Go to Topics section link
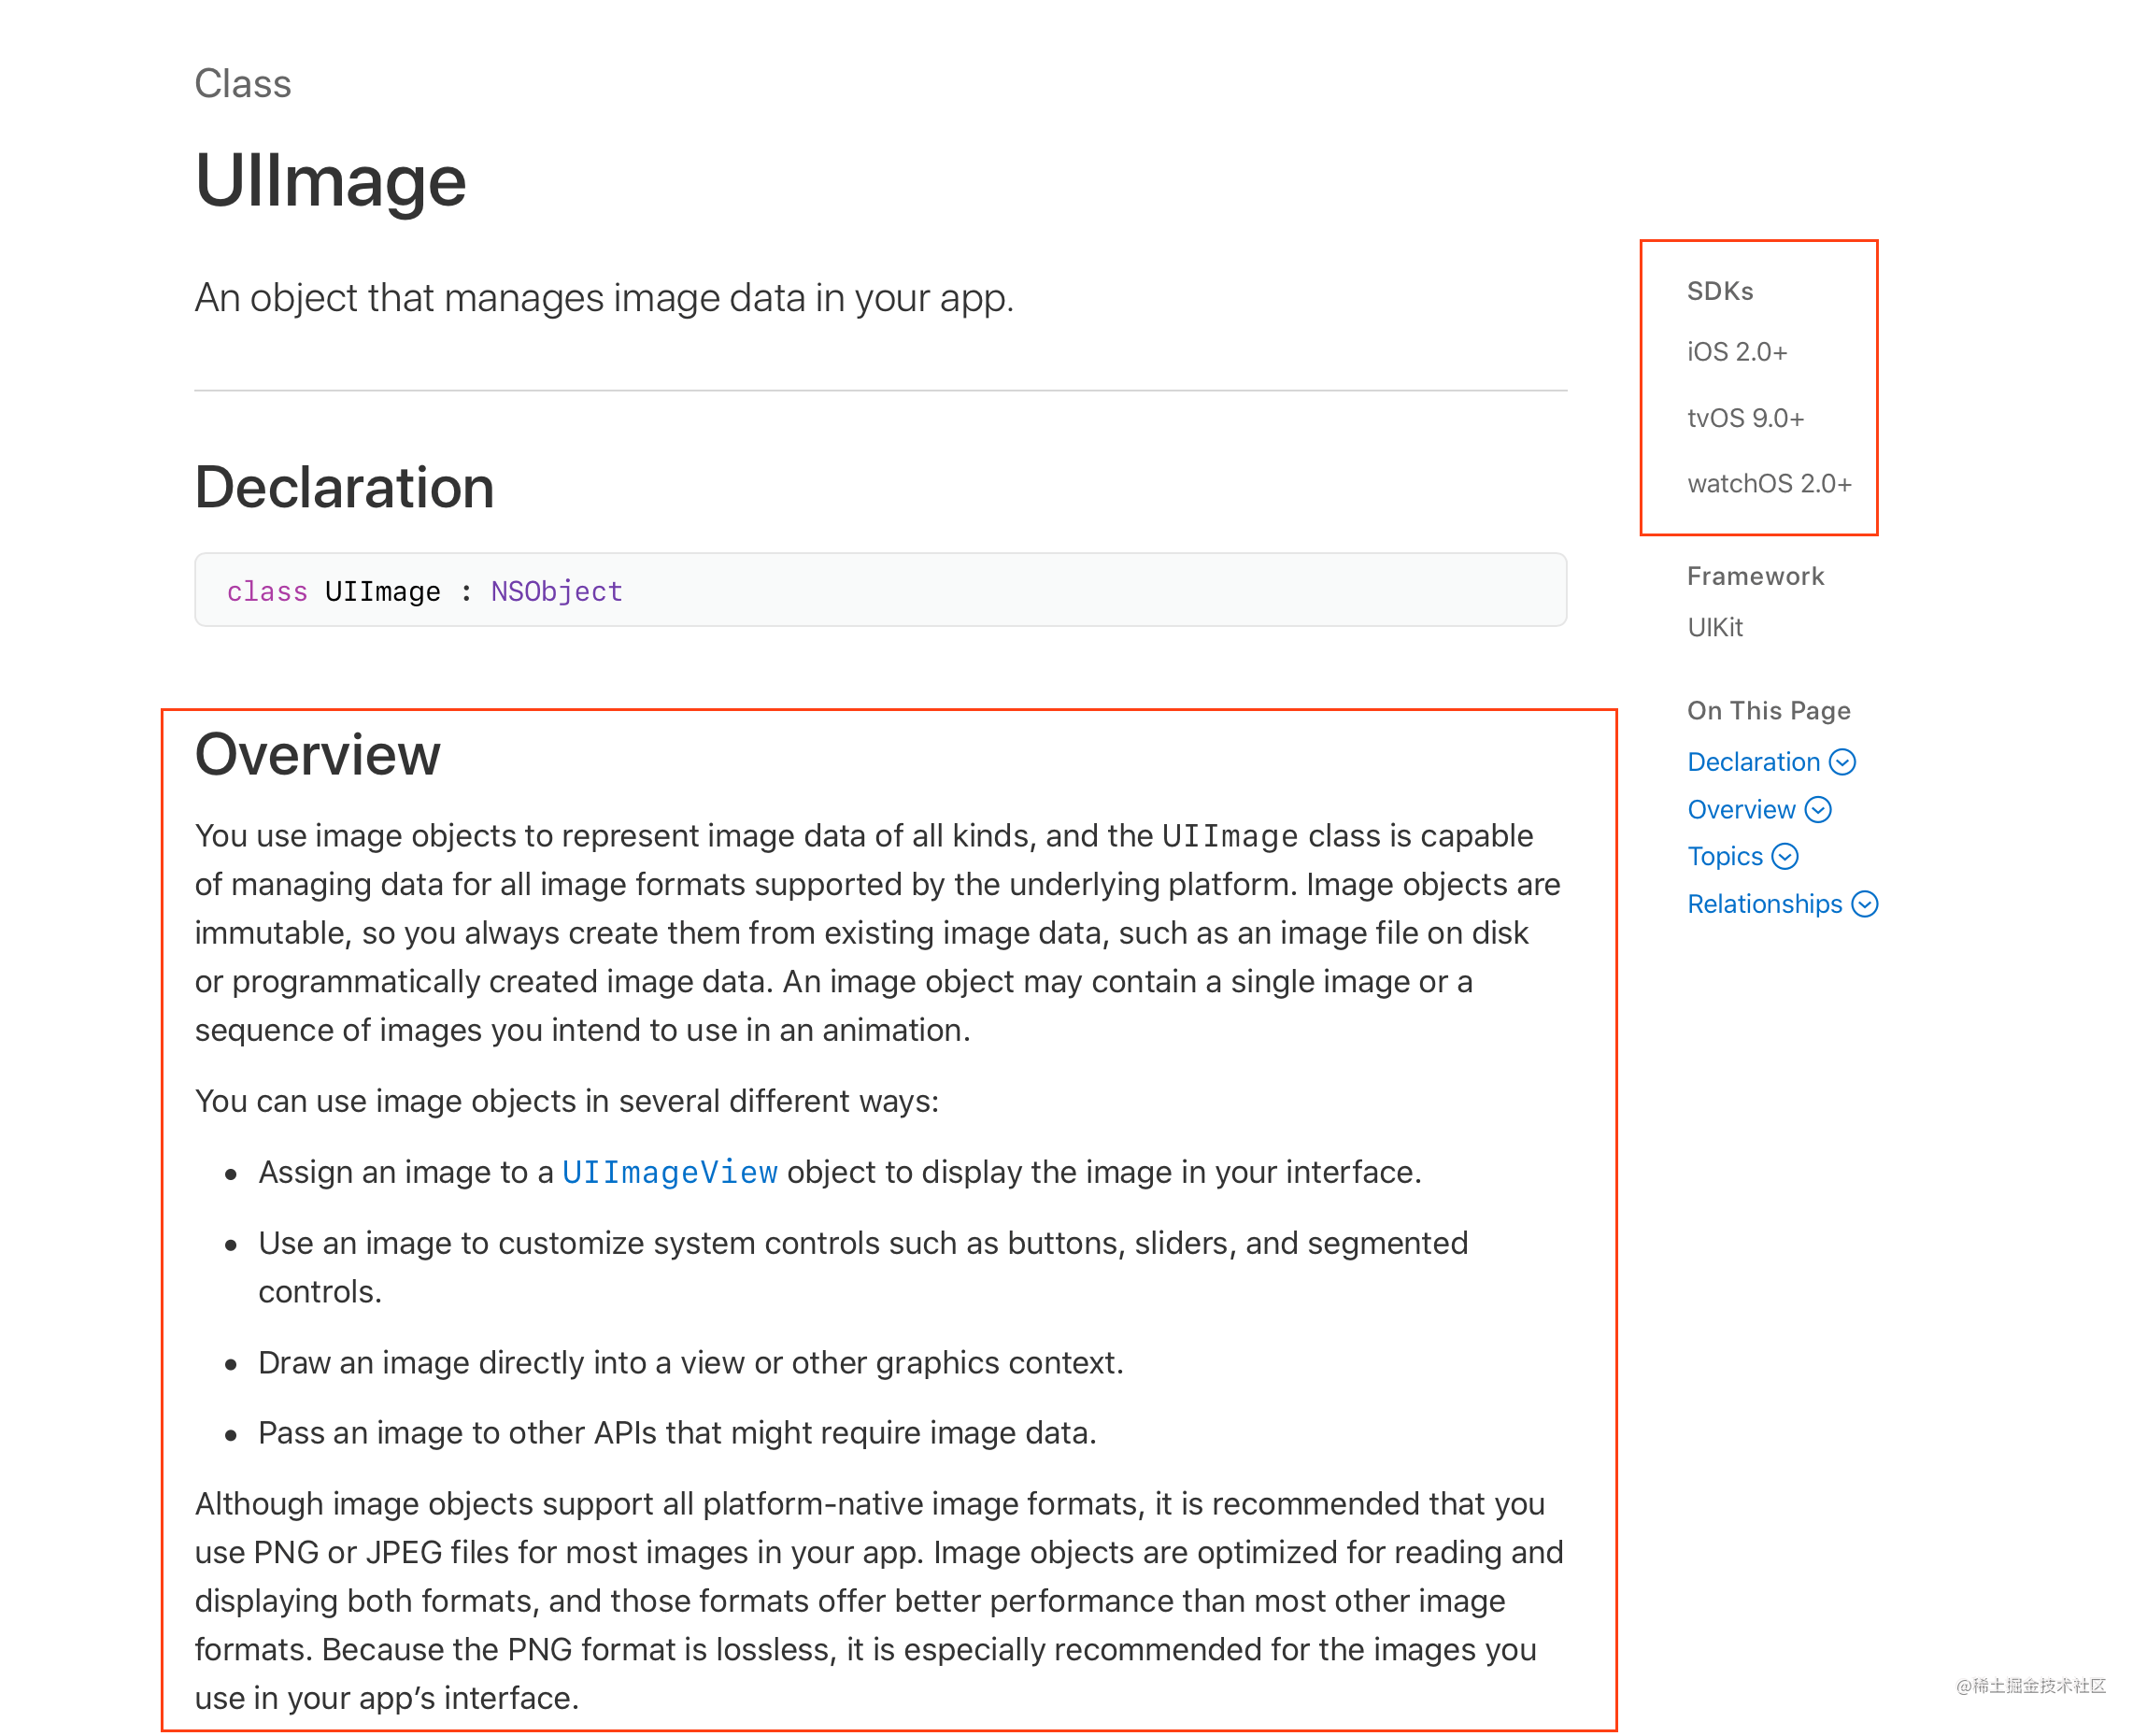The height and width of the screenshot is (1736, 2147). click(x=1724, y=856)
